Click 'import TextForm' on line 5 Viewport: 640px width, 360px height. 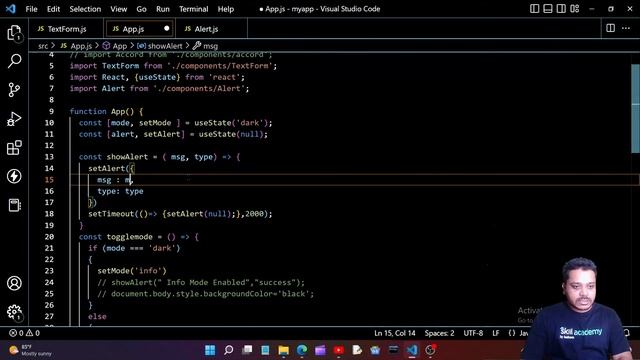(104, 66)
